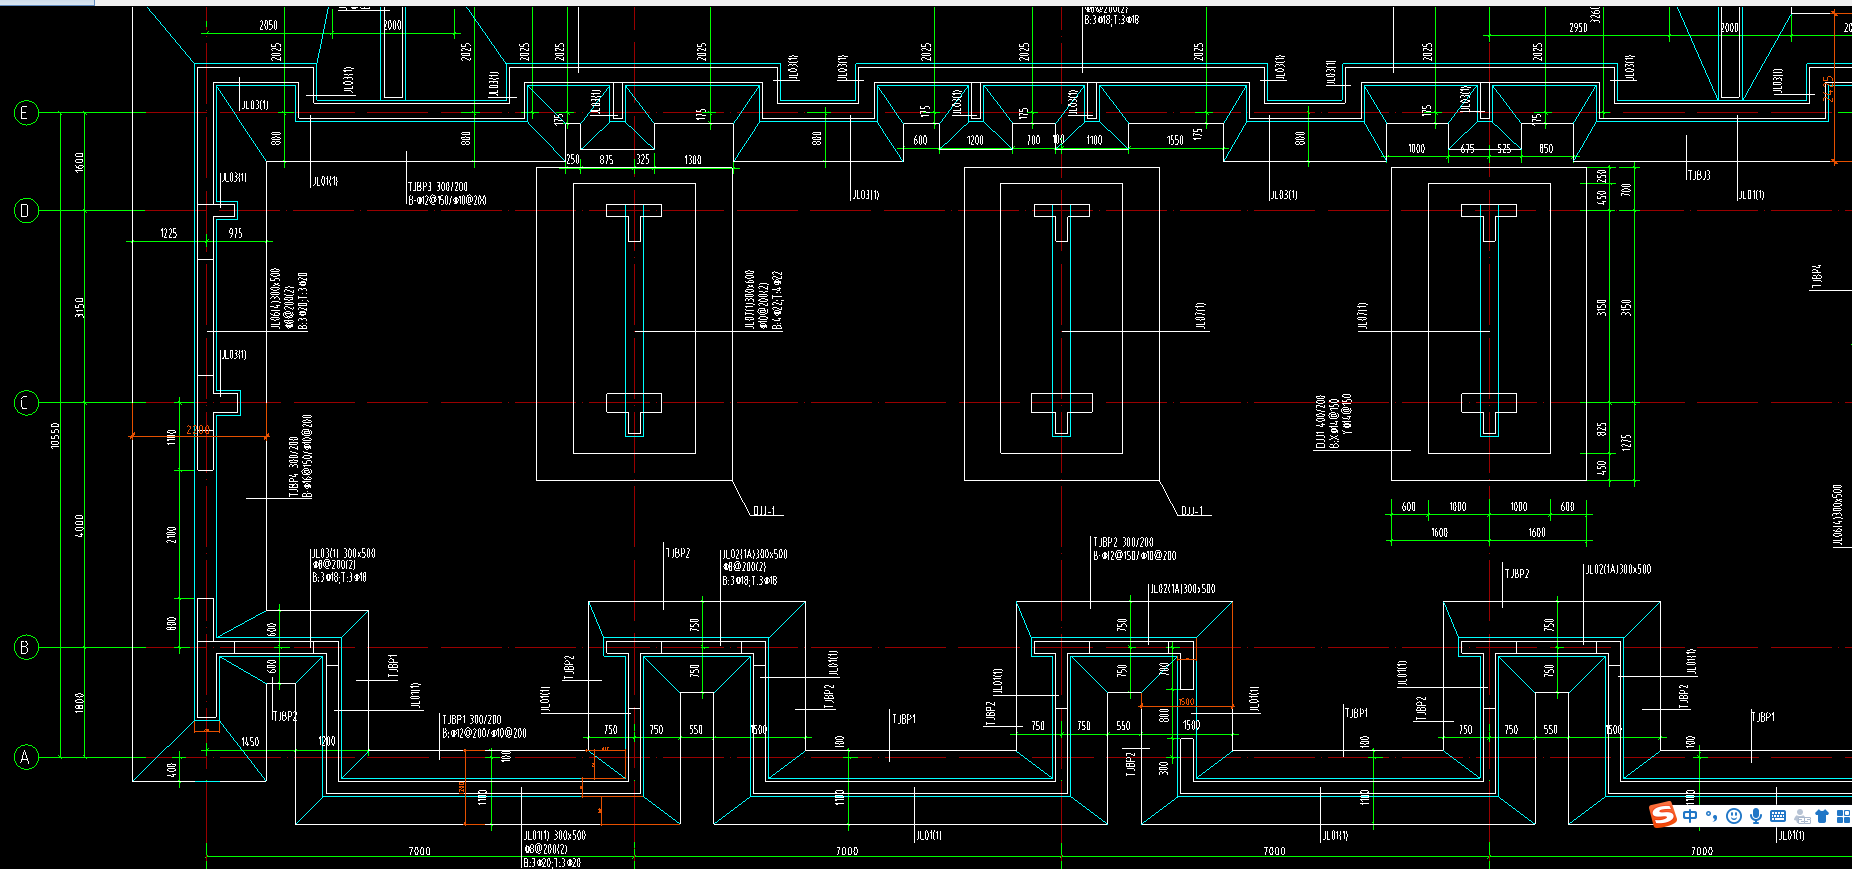Select the axis bubble labeled B
The image size is (1852, 869).
(26, 647)
